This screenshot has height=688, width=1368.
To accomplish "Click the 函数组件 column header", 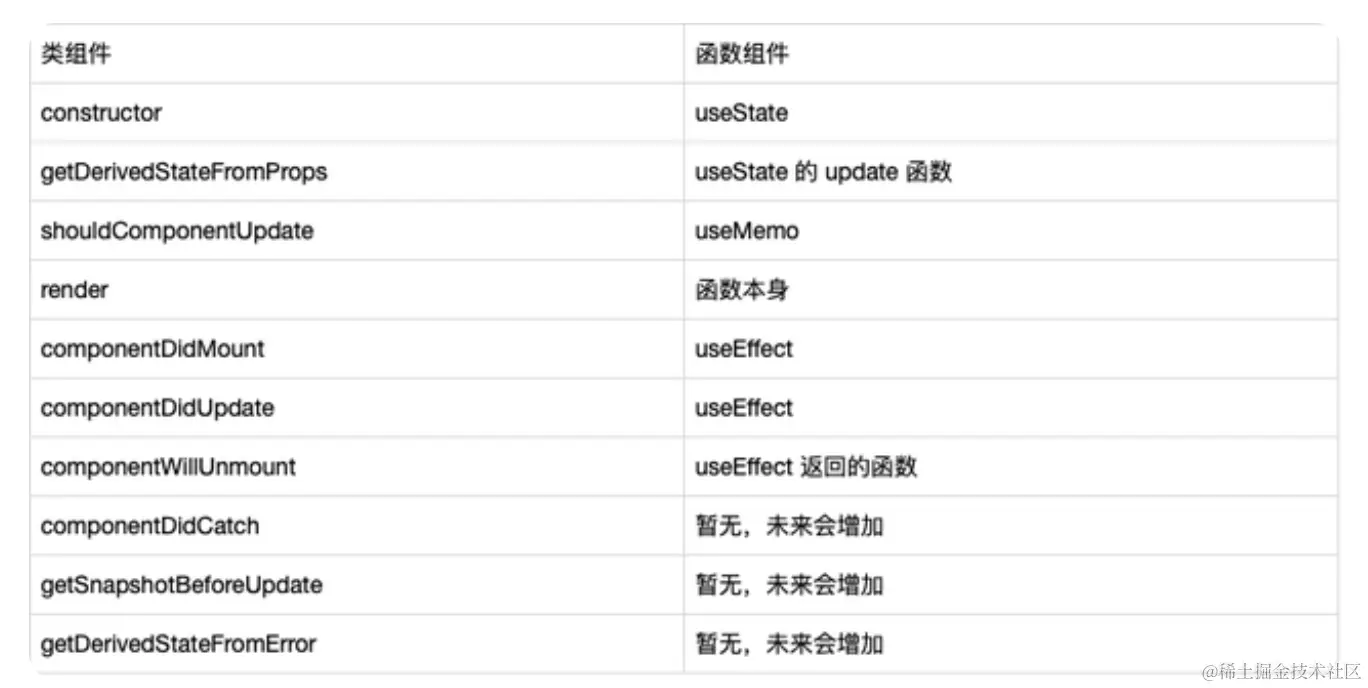I will (x=741, y=54).
